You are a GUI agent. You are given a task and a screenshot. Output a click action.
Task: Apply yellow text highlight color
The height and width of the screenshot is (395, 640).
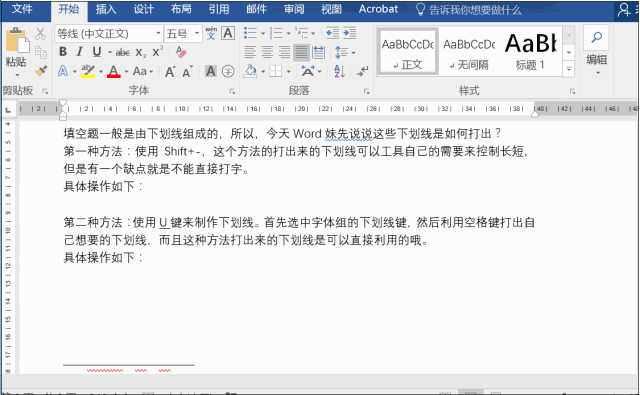click(88, 71)
